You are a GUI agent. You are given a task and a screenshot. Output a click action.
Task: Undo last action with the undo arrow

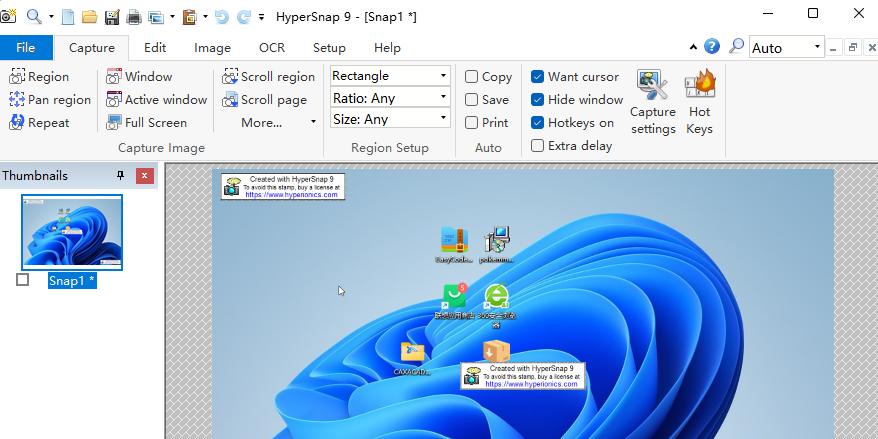[x=222, y=17]
